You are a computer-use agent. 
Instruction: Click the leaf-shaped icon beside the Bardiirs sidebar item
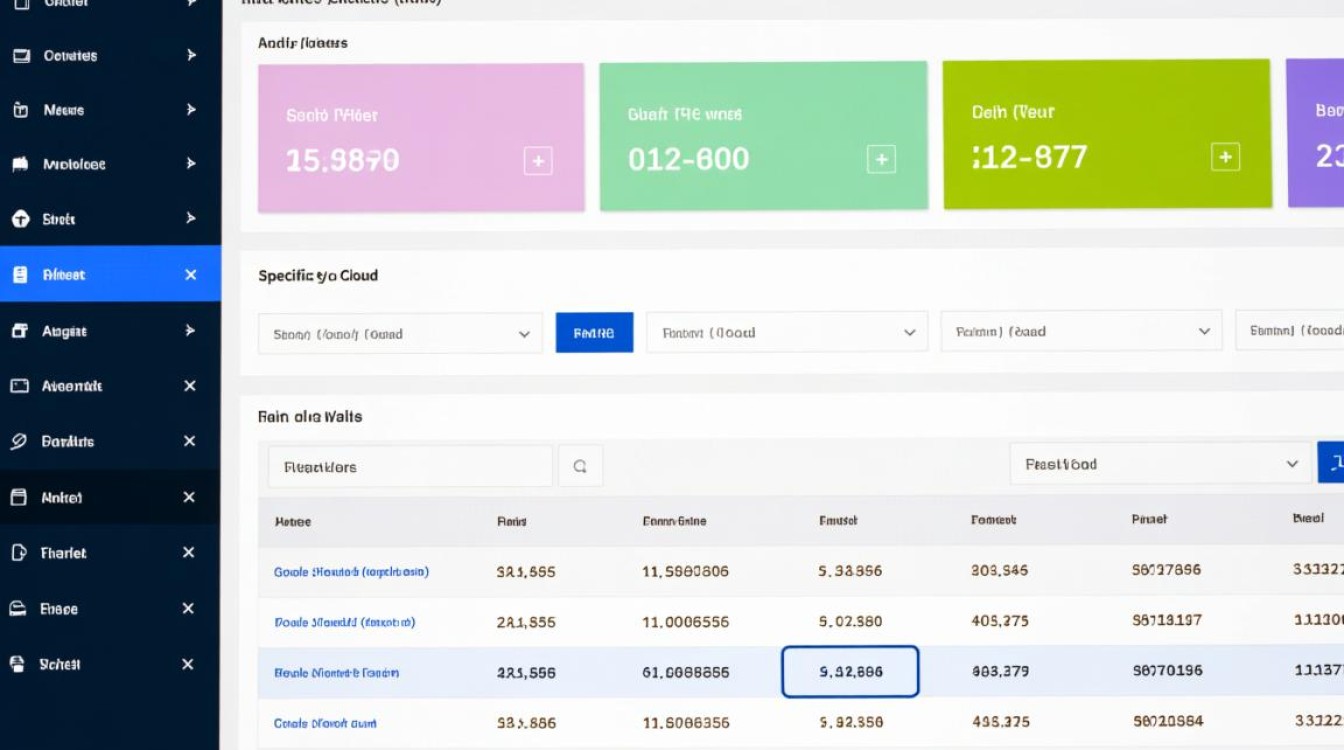(19, 441)
